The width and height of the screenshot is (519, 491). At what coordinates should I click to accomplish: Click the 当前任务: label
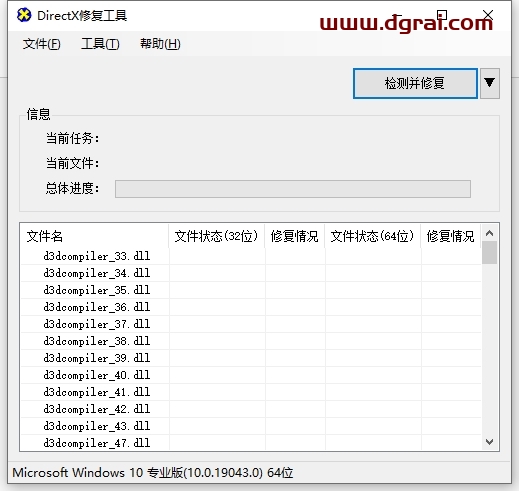72,138
